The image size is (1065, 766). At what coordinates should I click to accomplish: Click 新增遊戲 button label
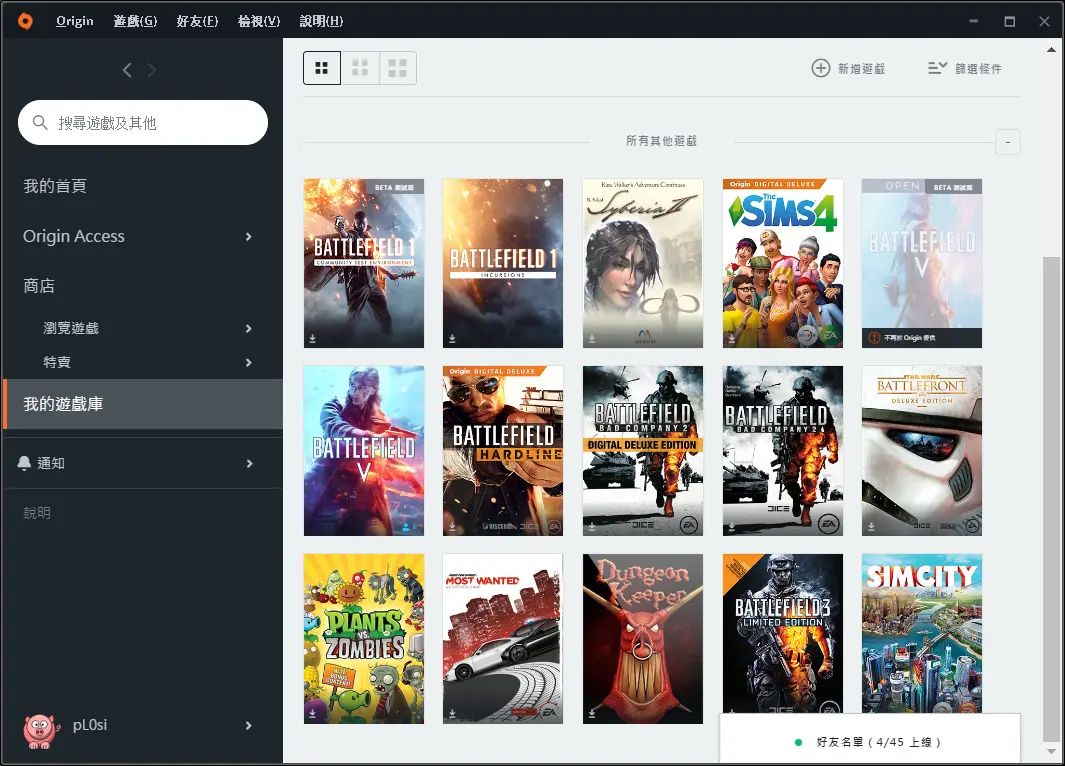coord(861,69)
